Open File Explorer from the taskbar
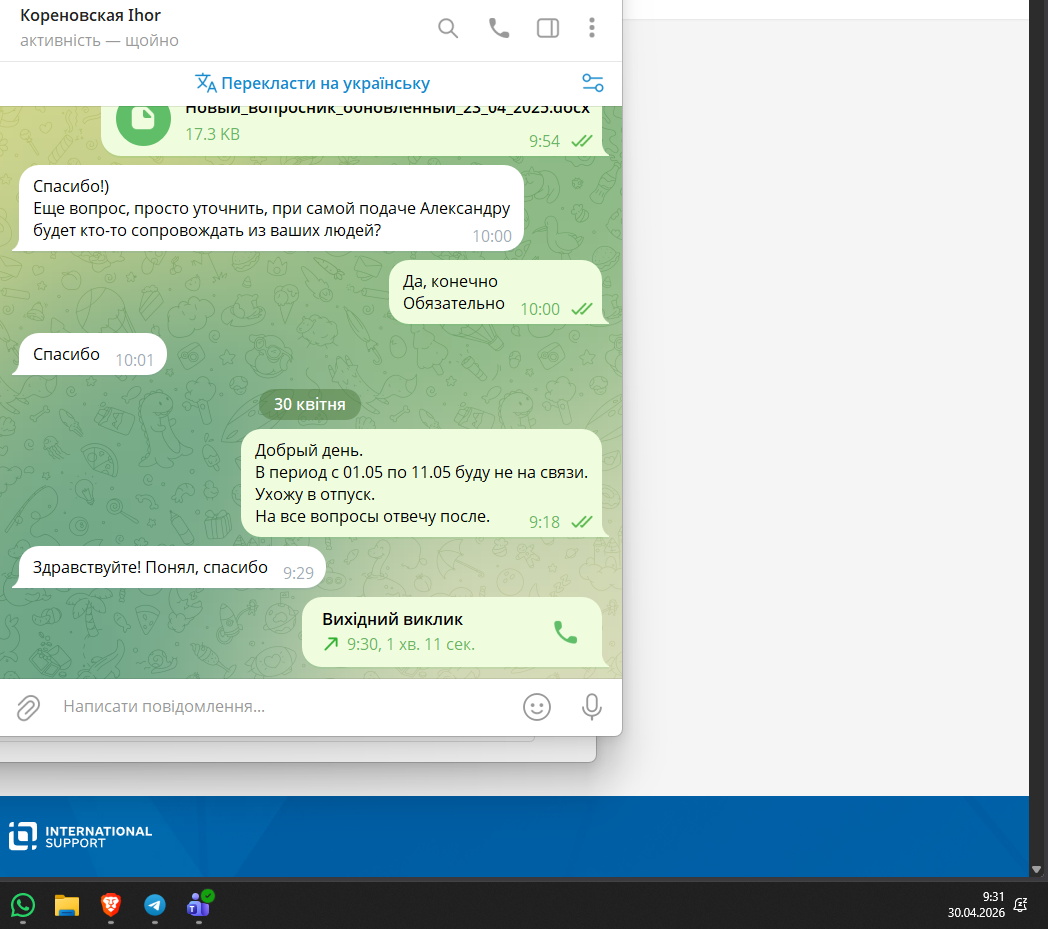 pos(67,906)
